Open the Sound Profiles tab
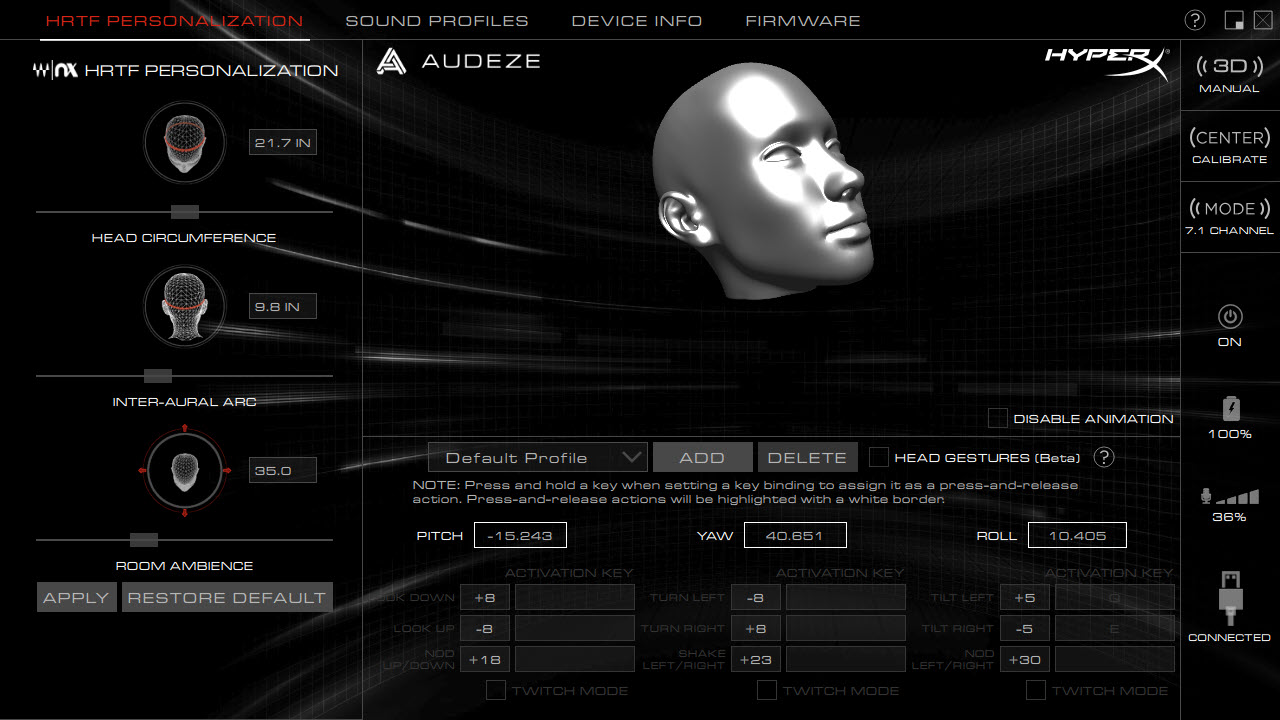 [437, 20]
